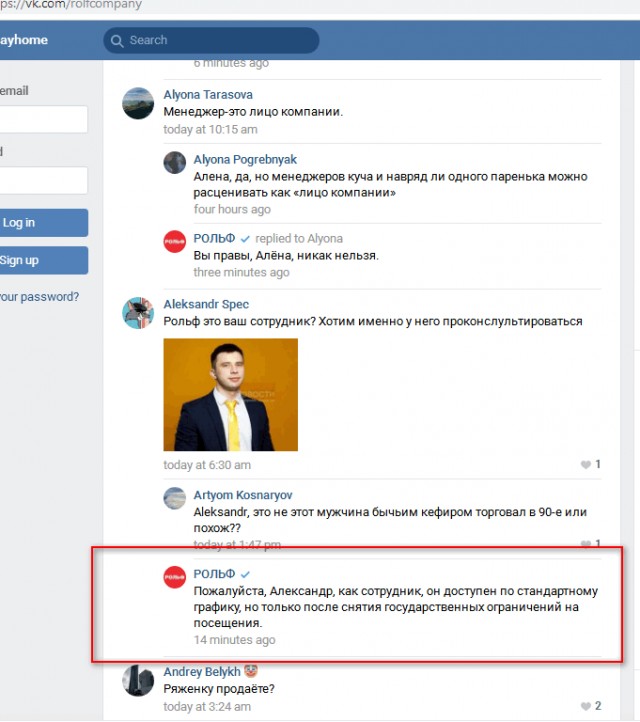Like Aleksandr Spec's comment with heart
This screenshot has width=640, height=722.
tap(586, 465)
